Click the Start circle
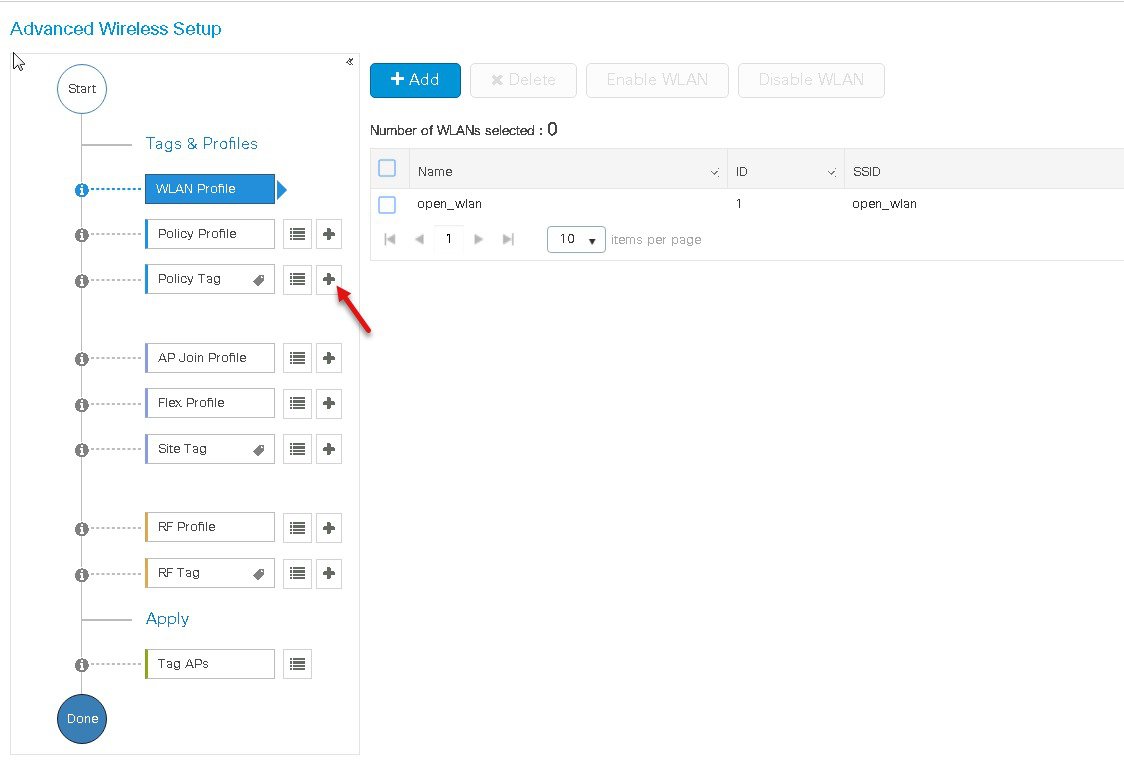This screenshot has width=1124, height=766. coord(82,89)
